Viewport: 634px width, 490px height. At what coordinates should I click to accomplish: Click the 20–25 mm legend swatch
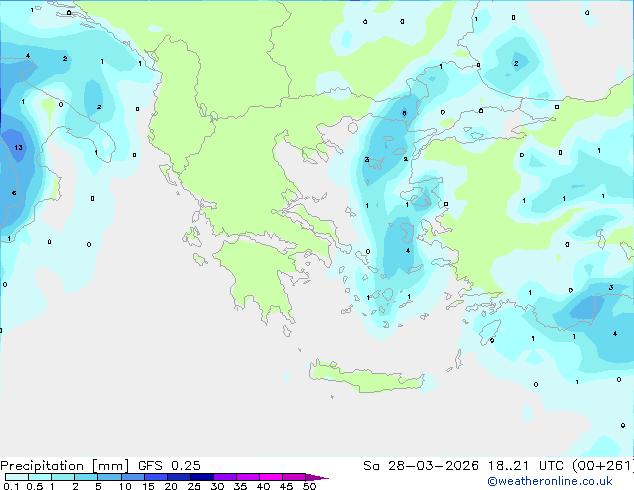pyautogui.click(x=178, y=477)
